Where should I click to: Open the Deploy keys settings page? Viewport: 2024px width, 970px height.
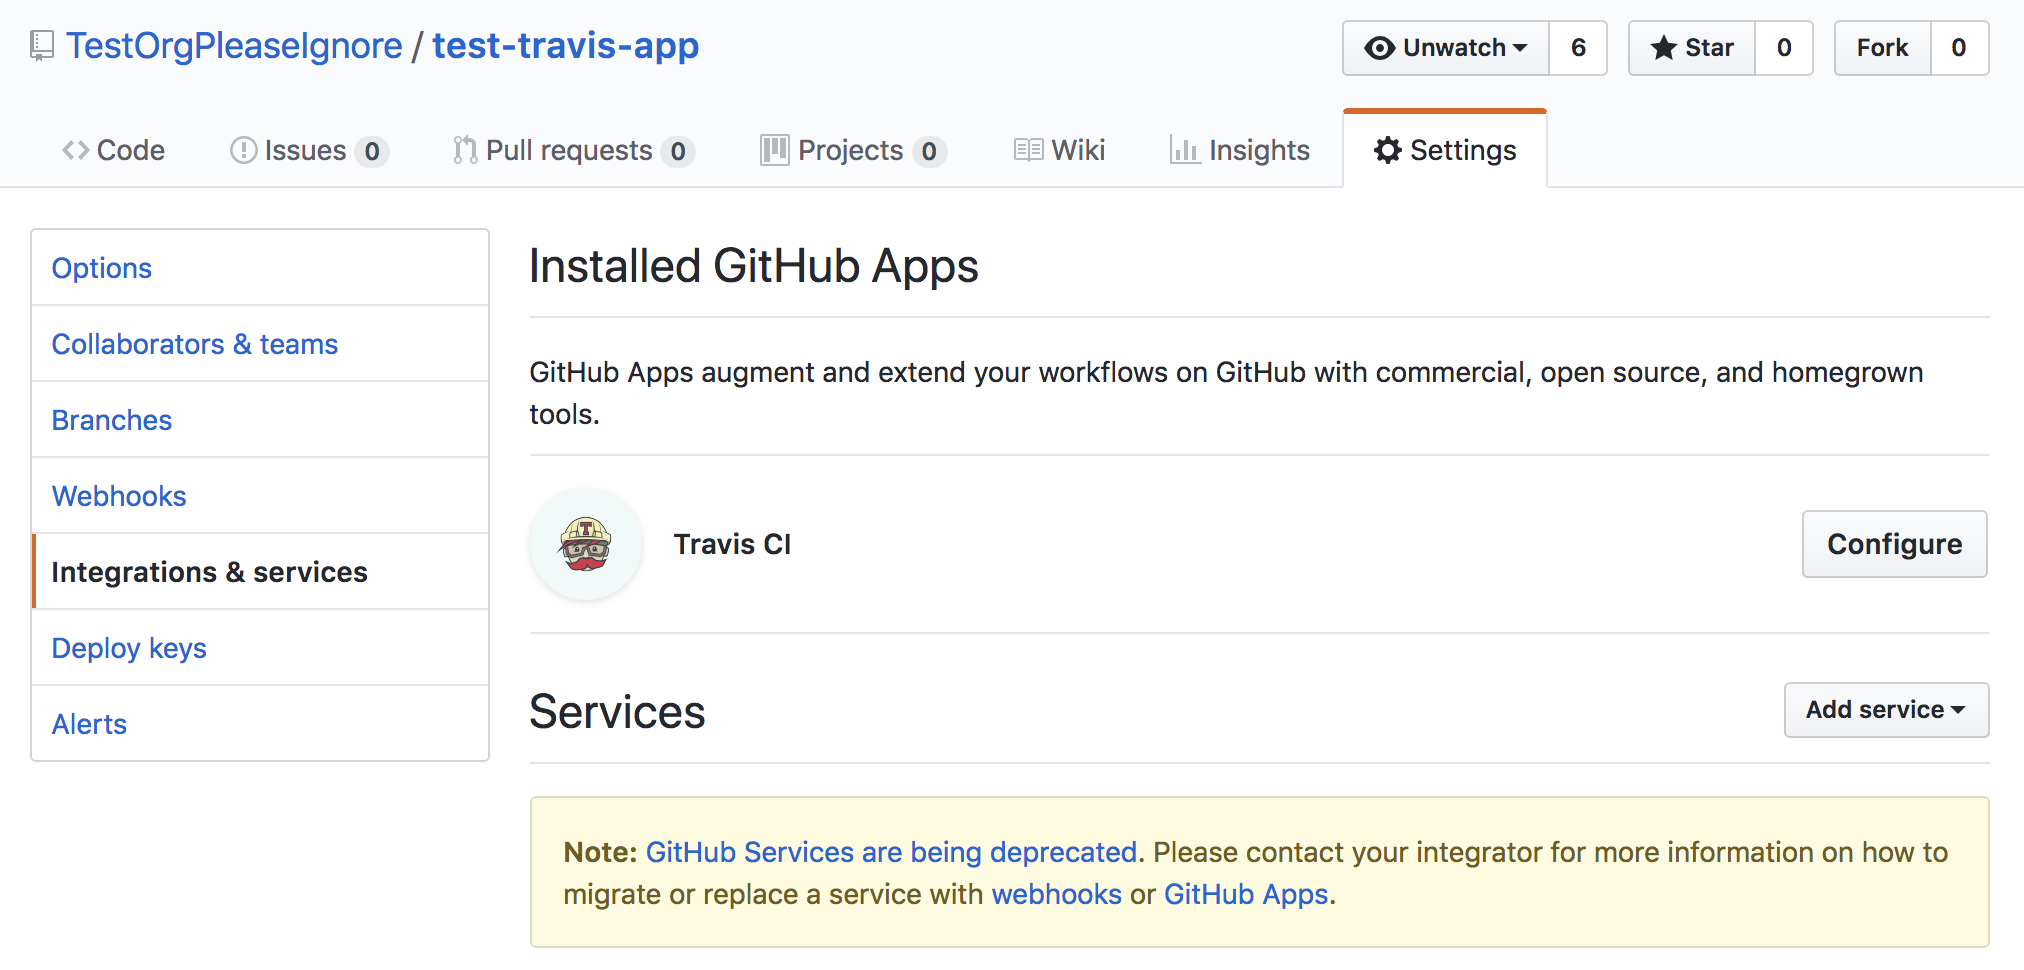tap(260, 648)
